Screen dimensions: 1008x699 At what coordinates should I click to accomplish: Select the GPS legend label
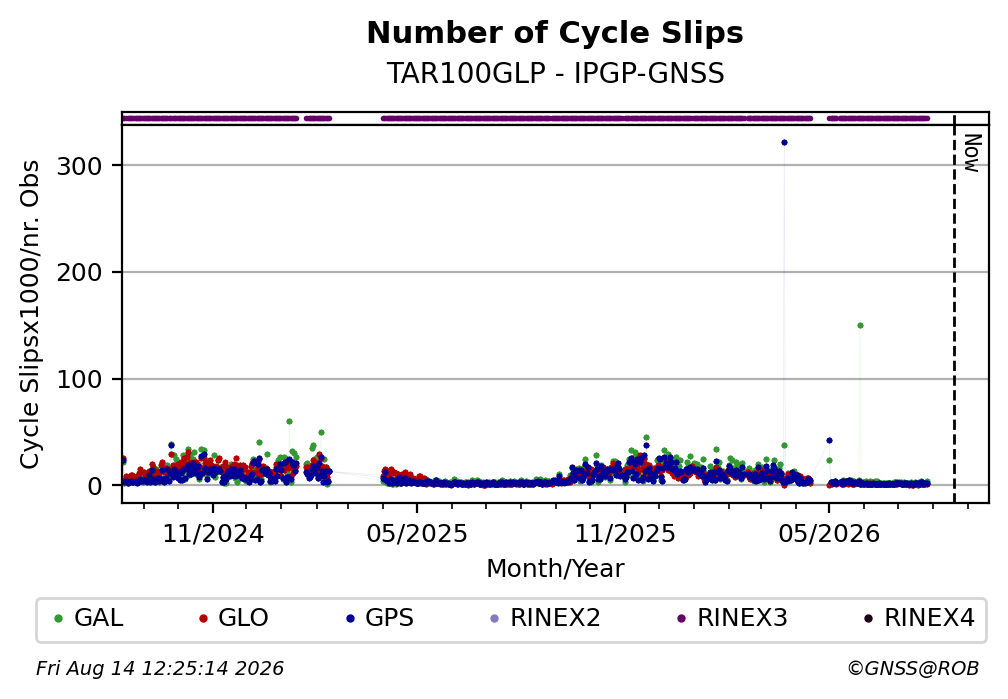coord(390,618)
